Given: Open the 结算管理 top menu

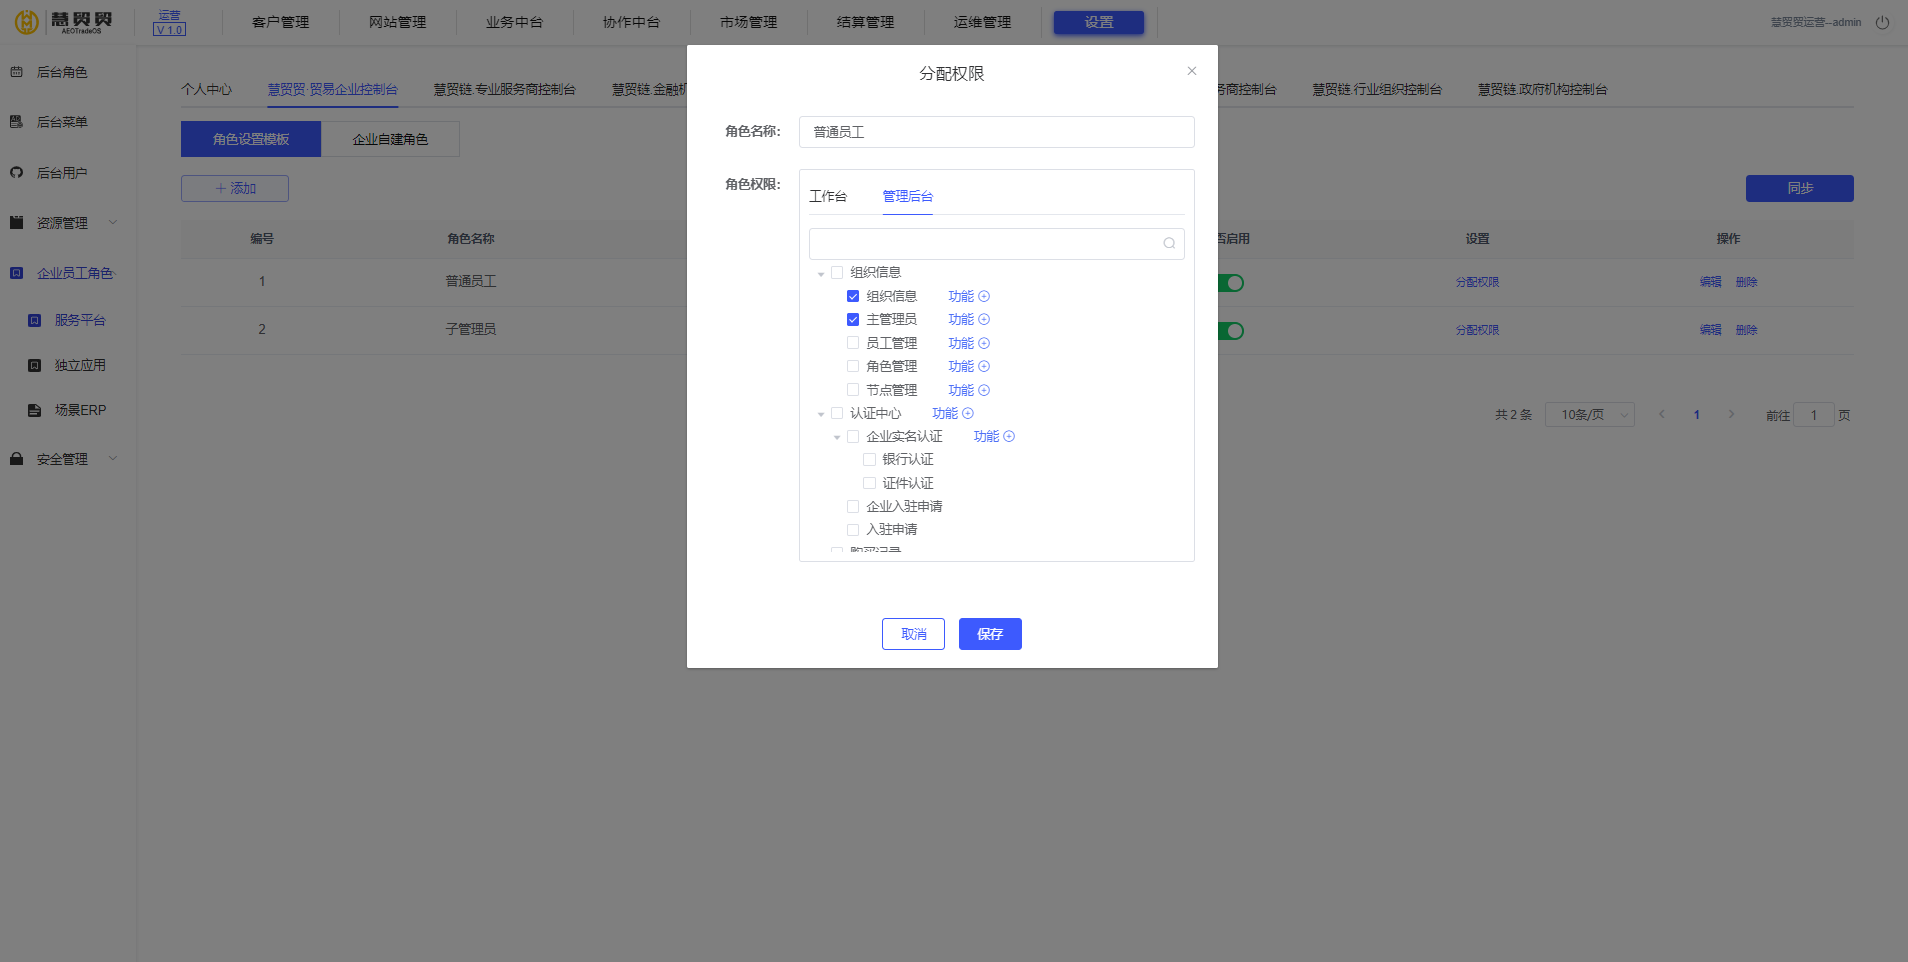Looking at the screenshot, I should 866,22.
